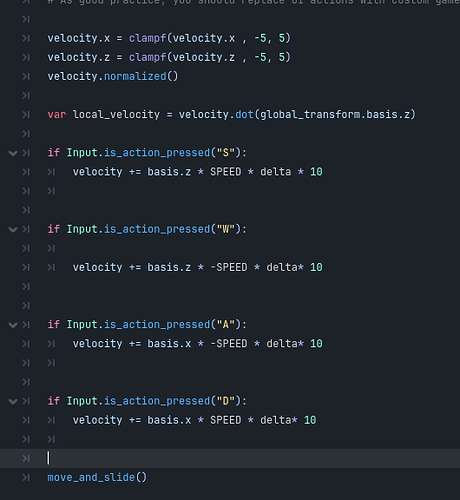Click the "D" string literal
This screenshot has height=500, width=460.
226,401
